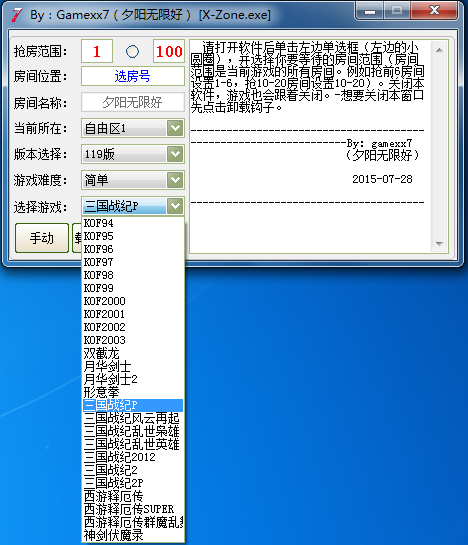Select 西游释厄传群魔乱舞 in the list
The image size is (468, 545).
click(133, 522)
